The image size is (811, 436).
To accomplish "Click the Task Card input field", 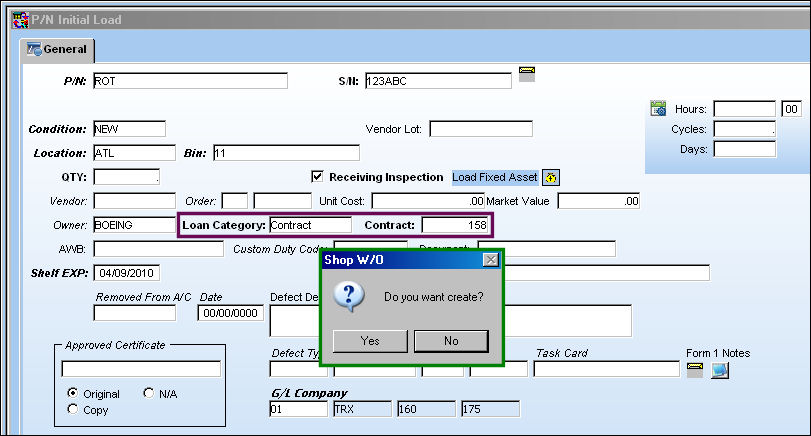I will tap(607, 369).
